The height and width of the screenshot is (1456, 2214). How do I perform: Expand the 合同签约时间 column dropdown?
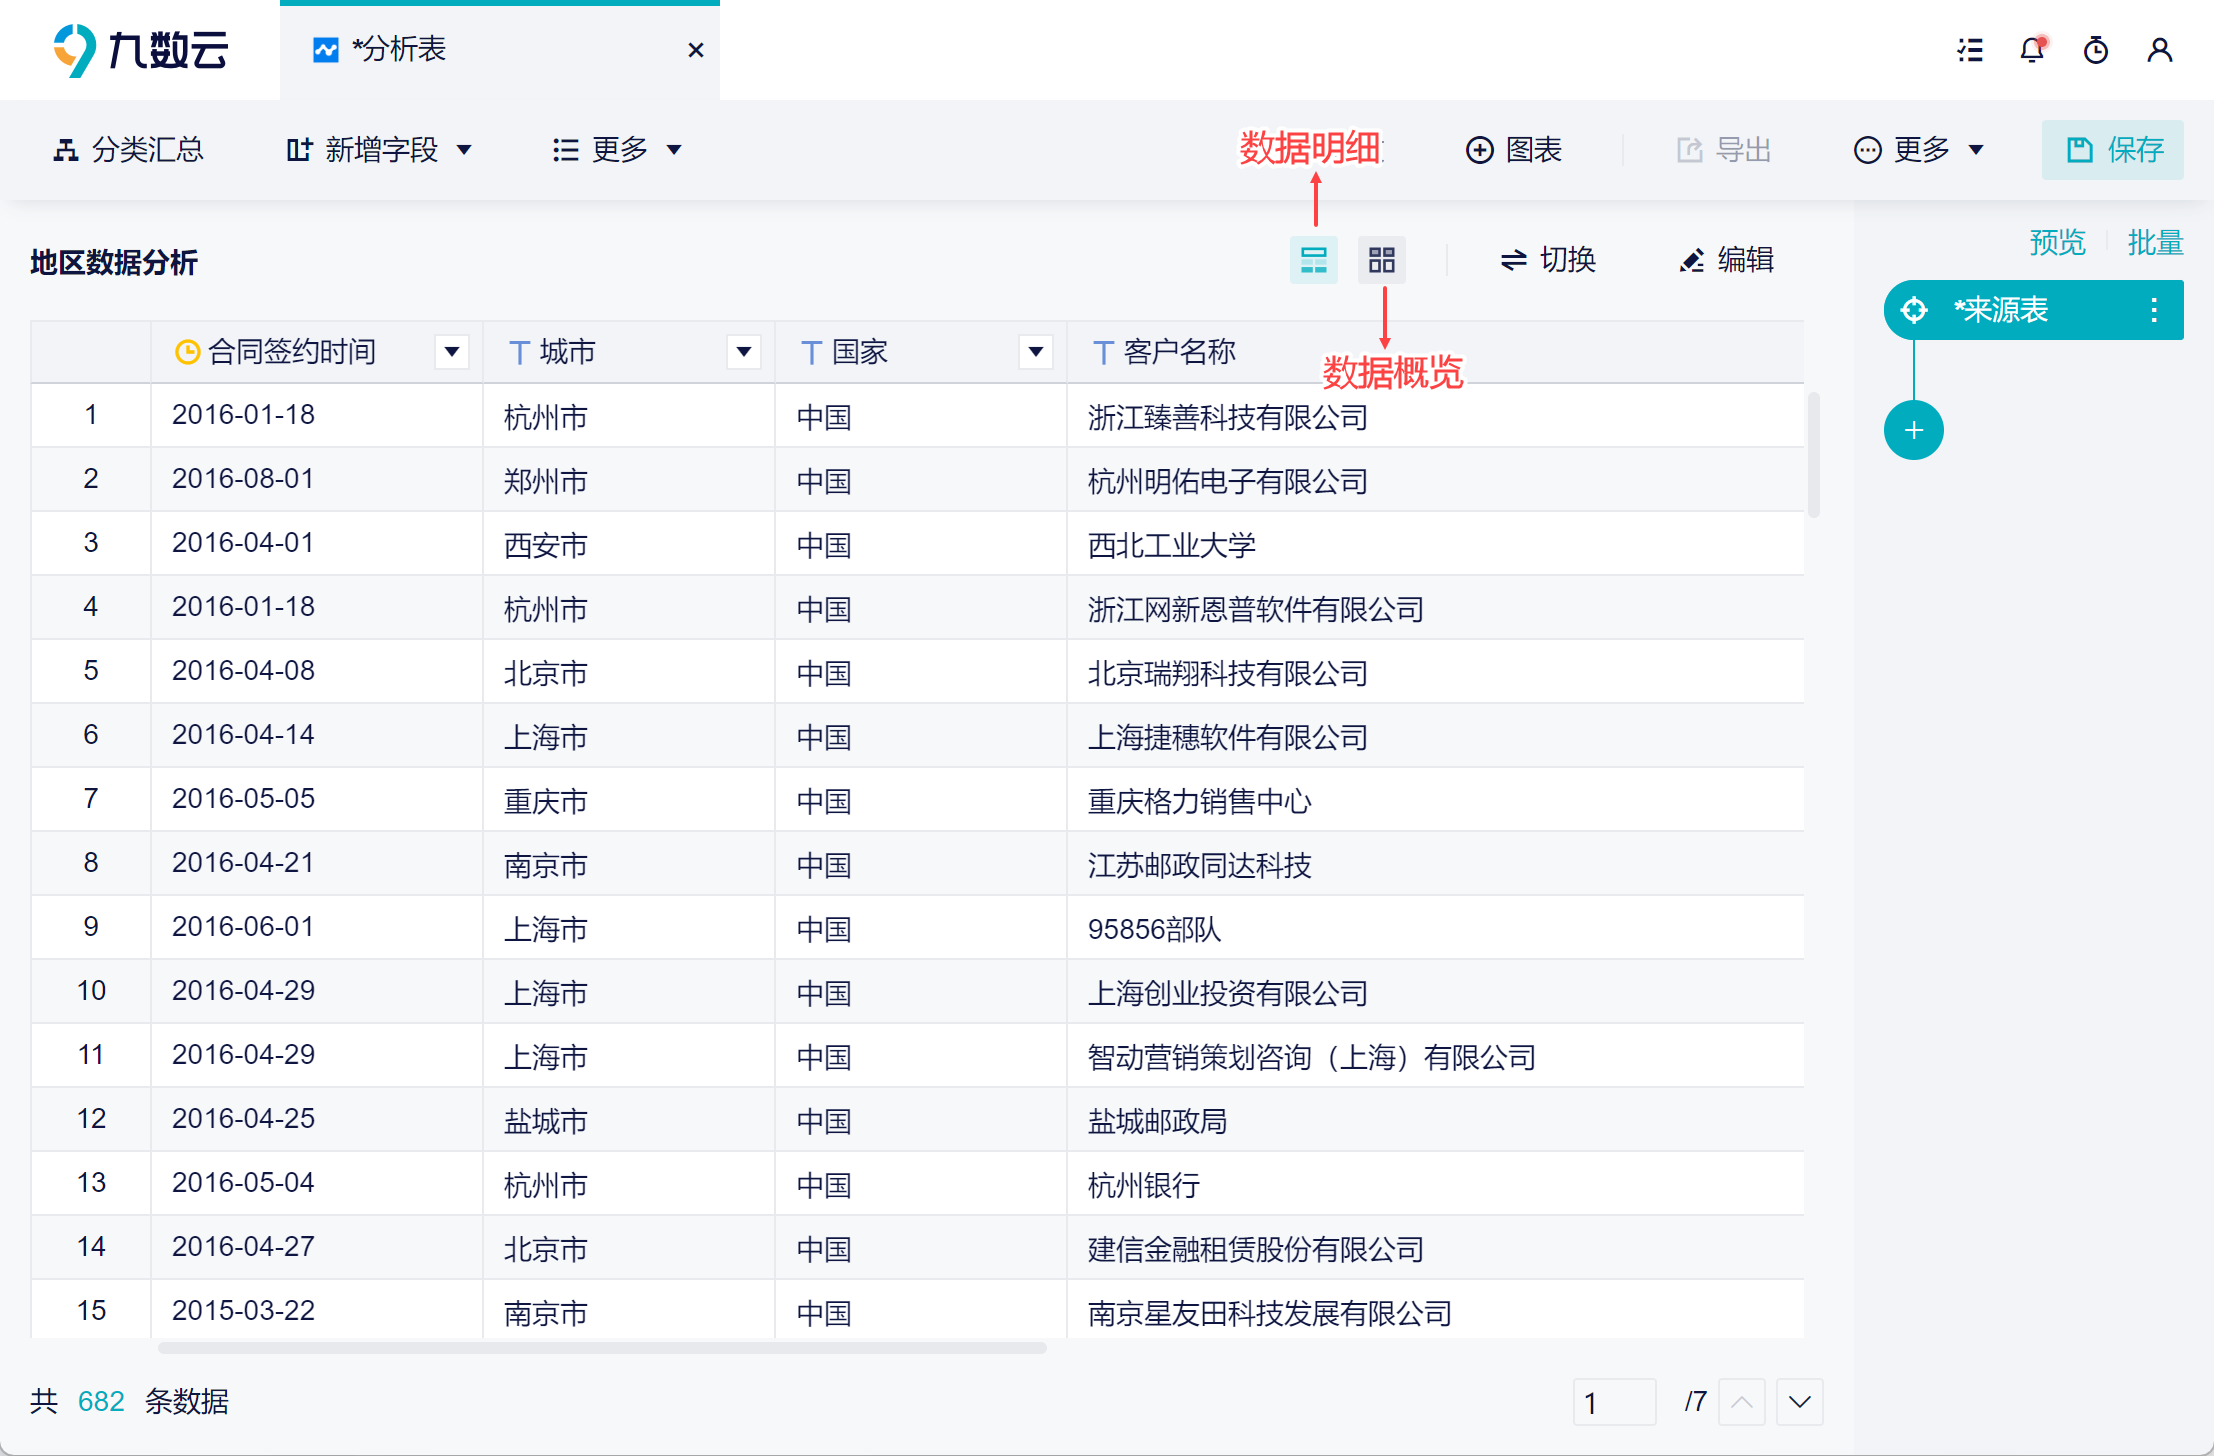pos(452,352)
